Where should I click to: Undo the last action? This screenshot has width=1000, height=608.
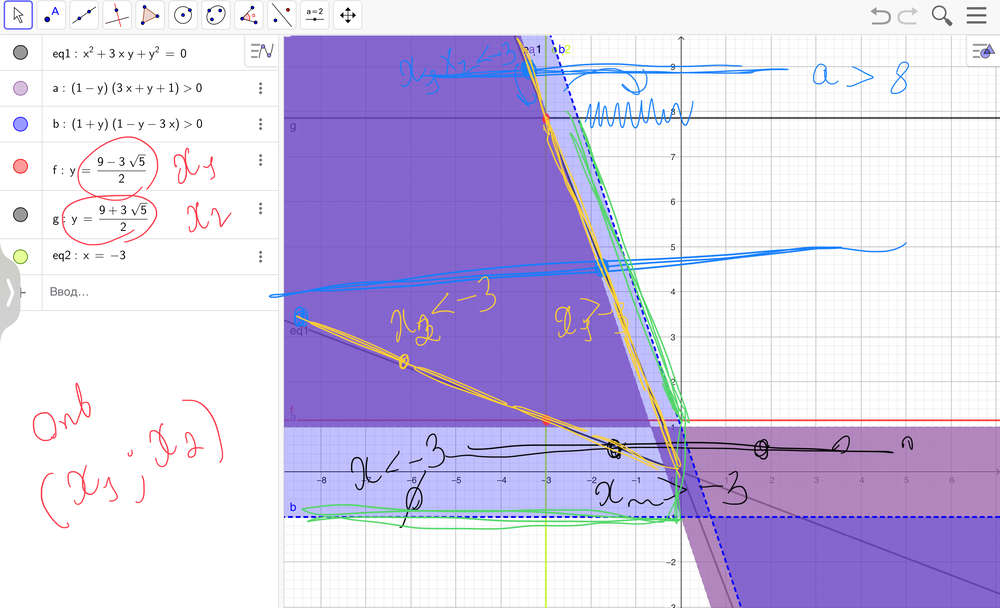click(880, 15)
